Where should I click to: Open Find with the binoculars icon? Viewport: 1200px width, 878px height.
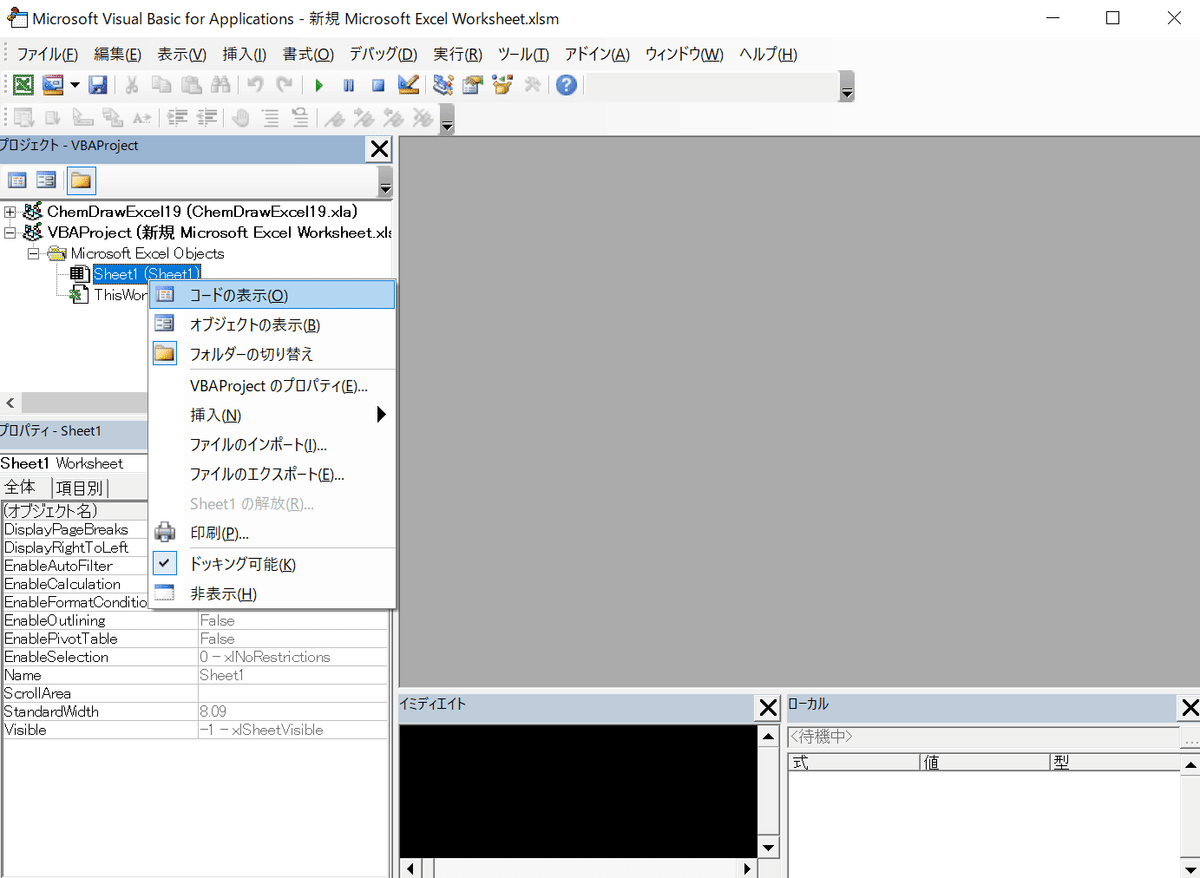(221, 85)
